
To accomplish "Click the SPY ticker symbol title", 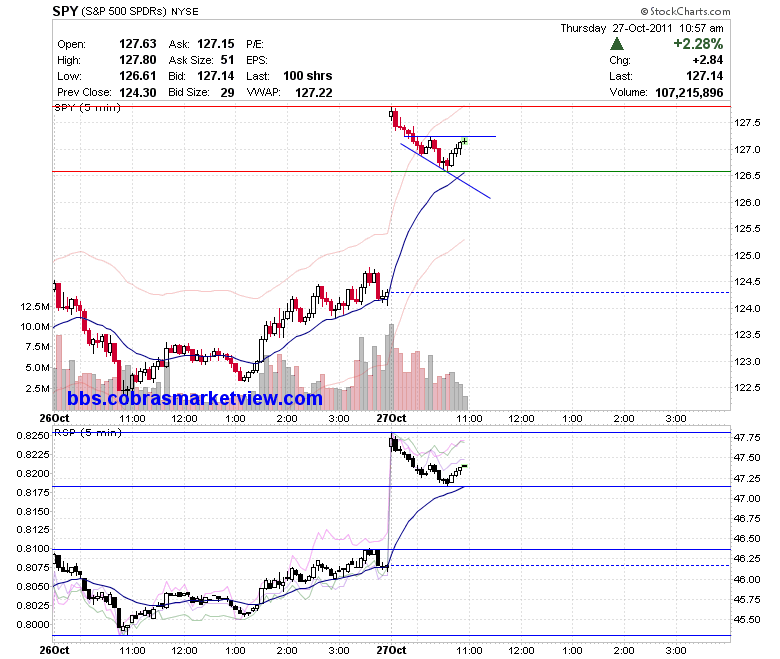I will coord(65,11).
